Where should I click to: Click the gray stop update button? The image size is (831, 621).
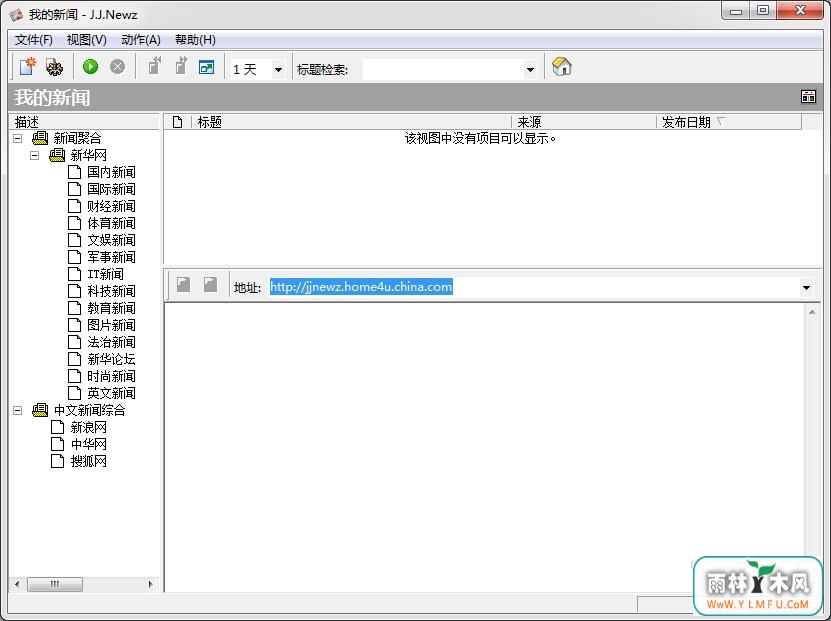[x=117, y=67]
